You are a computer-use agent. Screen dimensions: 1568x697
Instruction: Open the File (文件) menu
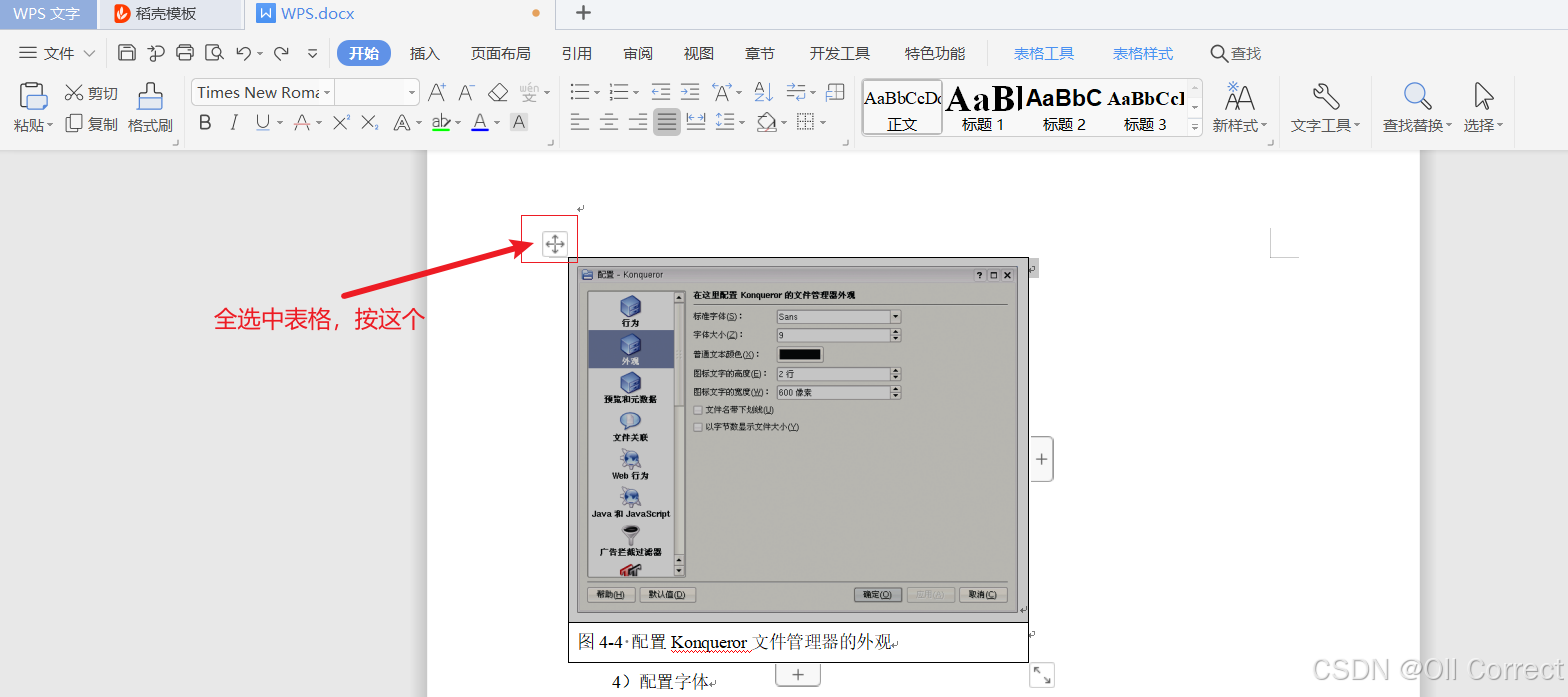(x=57, y=53)
